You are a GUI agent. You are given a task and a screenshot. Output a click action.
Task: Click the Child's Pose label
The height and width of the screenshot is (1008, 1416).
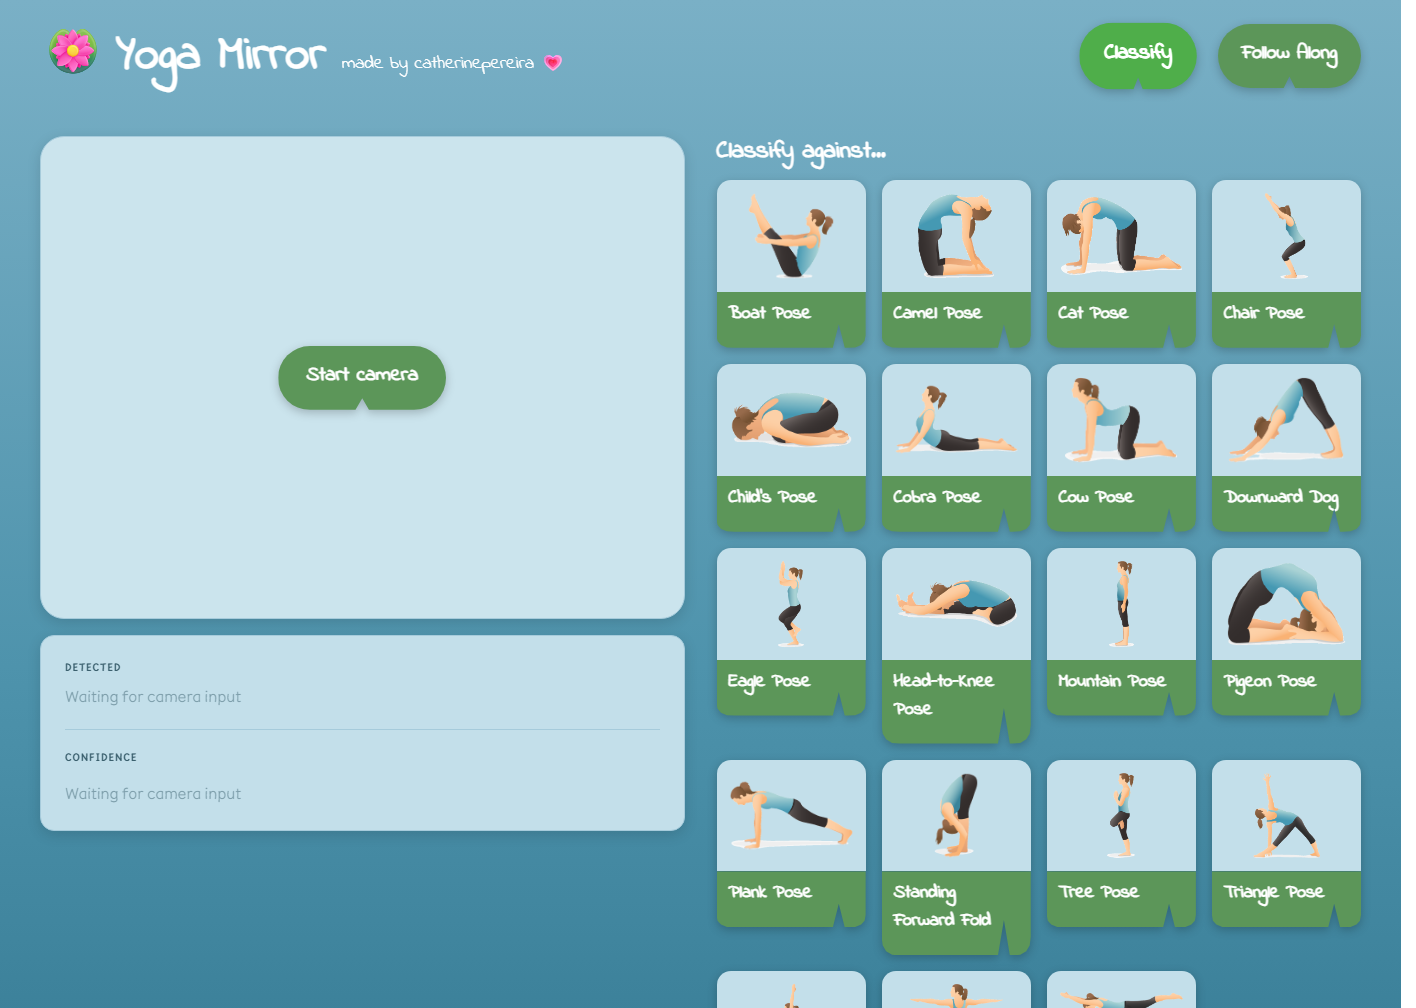[x=772, y=497]
